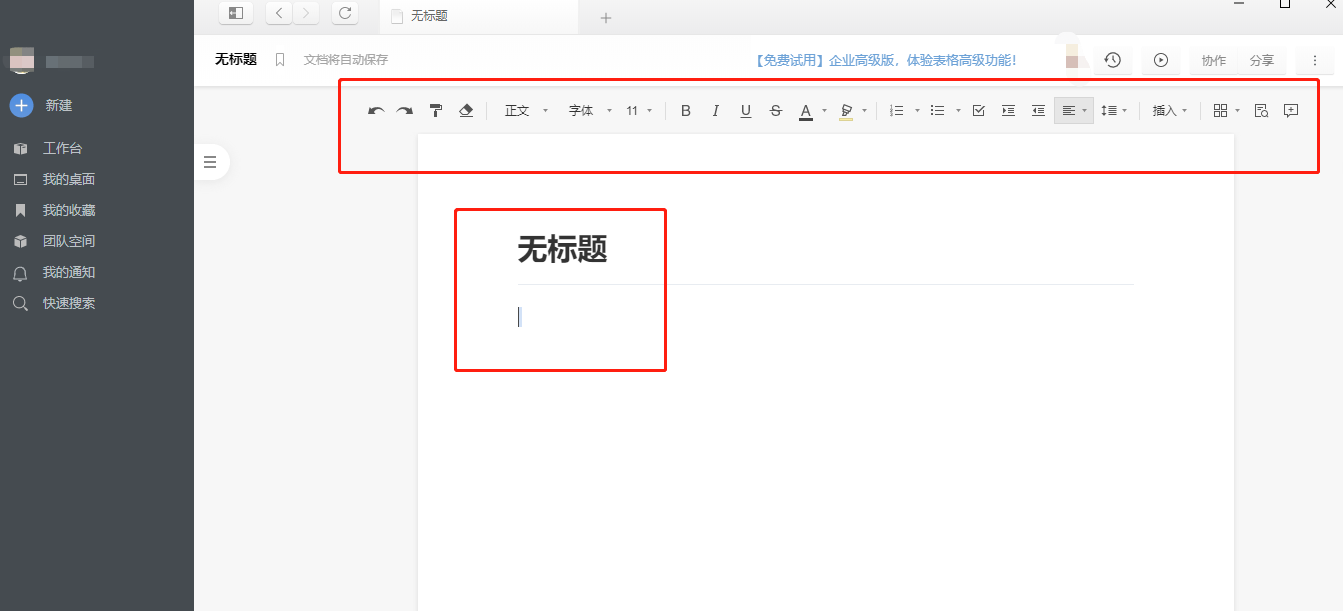Toggle italic formatting
The height and width of the screenshot is (611, 1343).
click(x=715, y=110)
